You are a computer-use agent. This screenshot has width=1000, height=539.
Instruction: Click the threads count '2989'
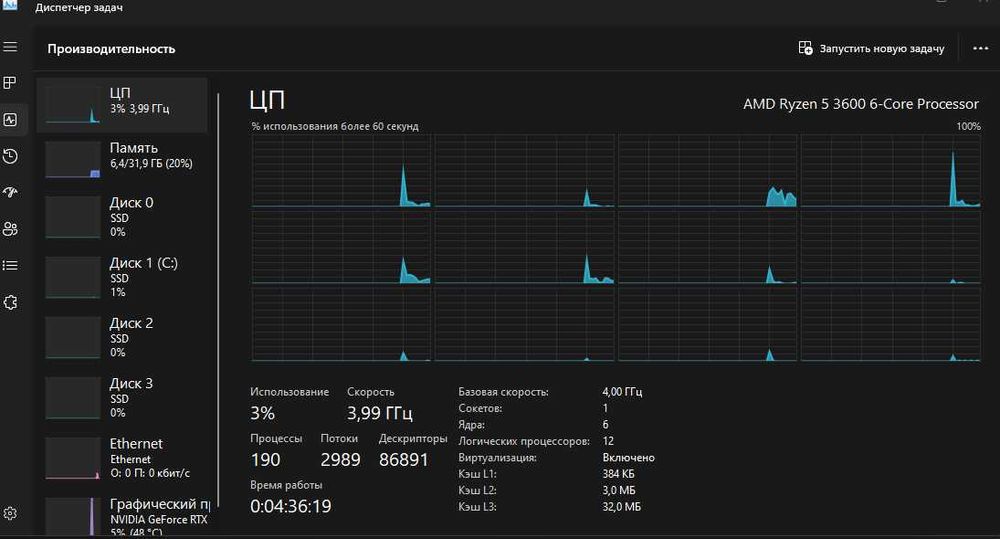pos(341,460)
